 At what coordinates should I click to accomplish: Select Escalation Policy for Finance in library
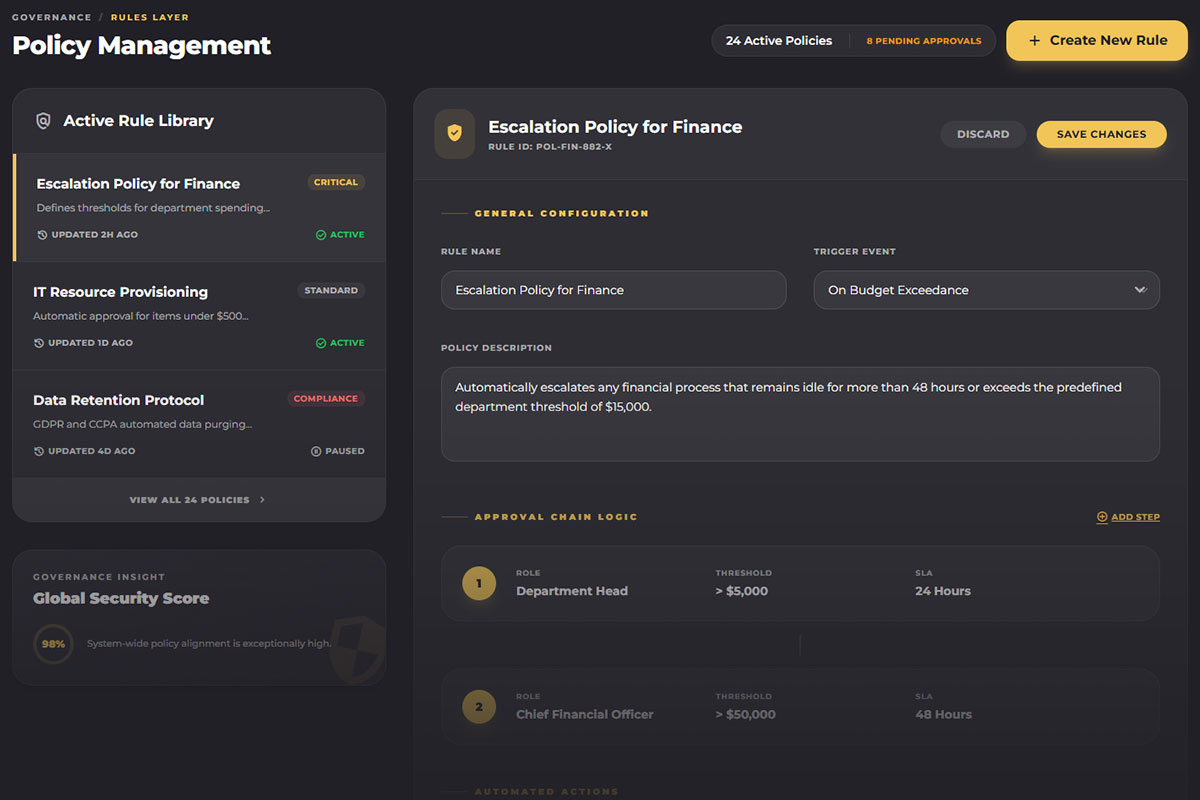coord(200,208)
